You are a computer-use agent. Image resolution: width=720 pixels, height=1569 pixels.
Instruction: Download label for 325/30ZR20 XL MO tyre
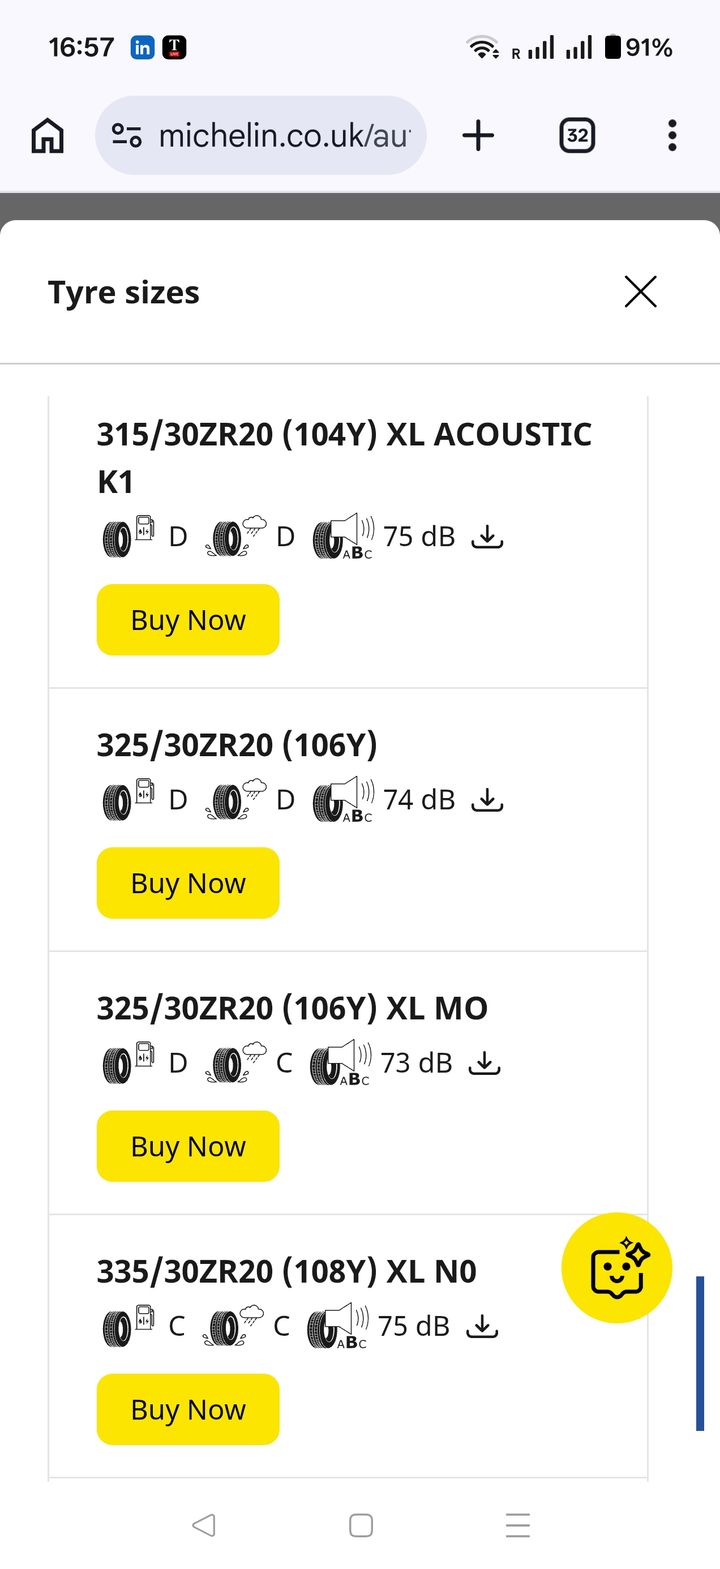pyautogui.click(x=485, y=1064)
